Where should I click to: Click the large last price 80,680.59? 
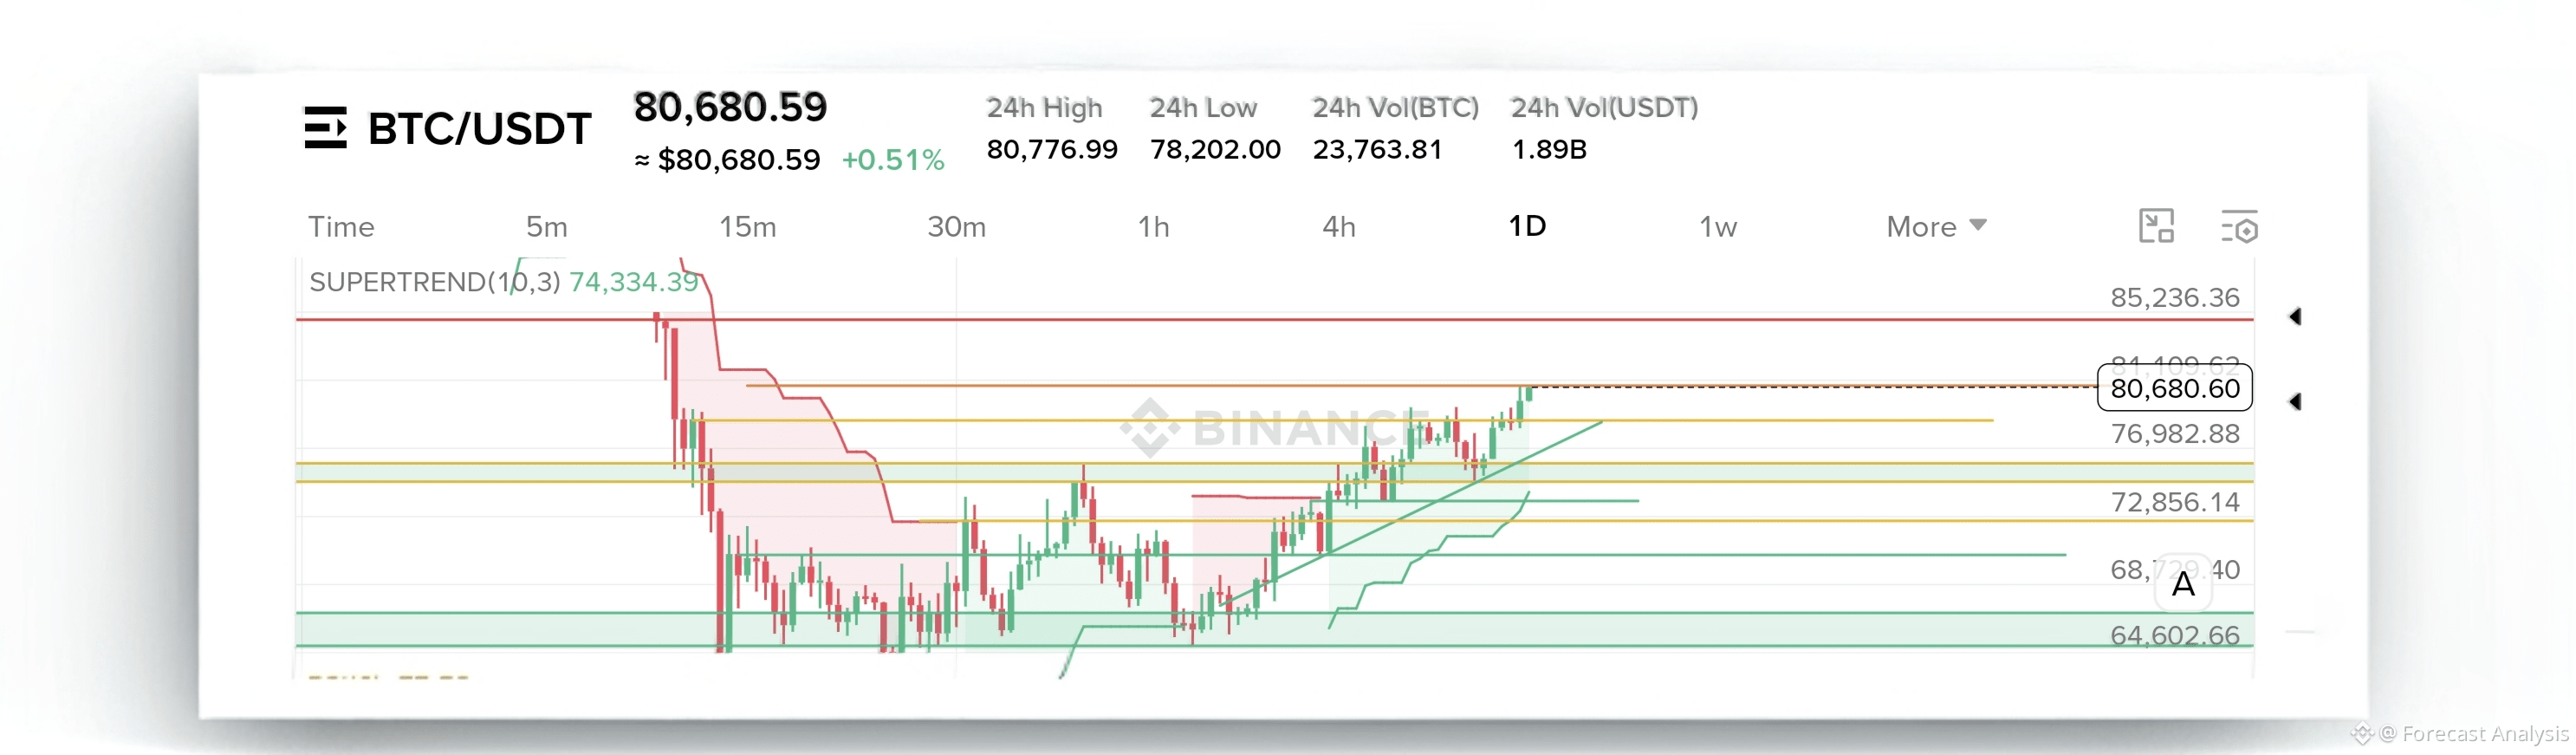tap(730, 107)
